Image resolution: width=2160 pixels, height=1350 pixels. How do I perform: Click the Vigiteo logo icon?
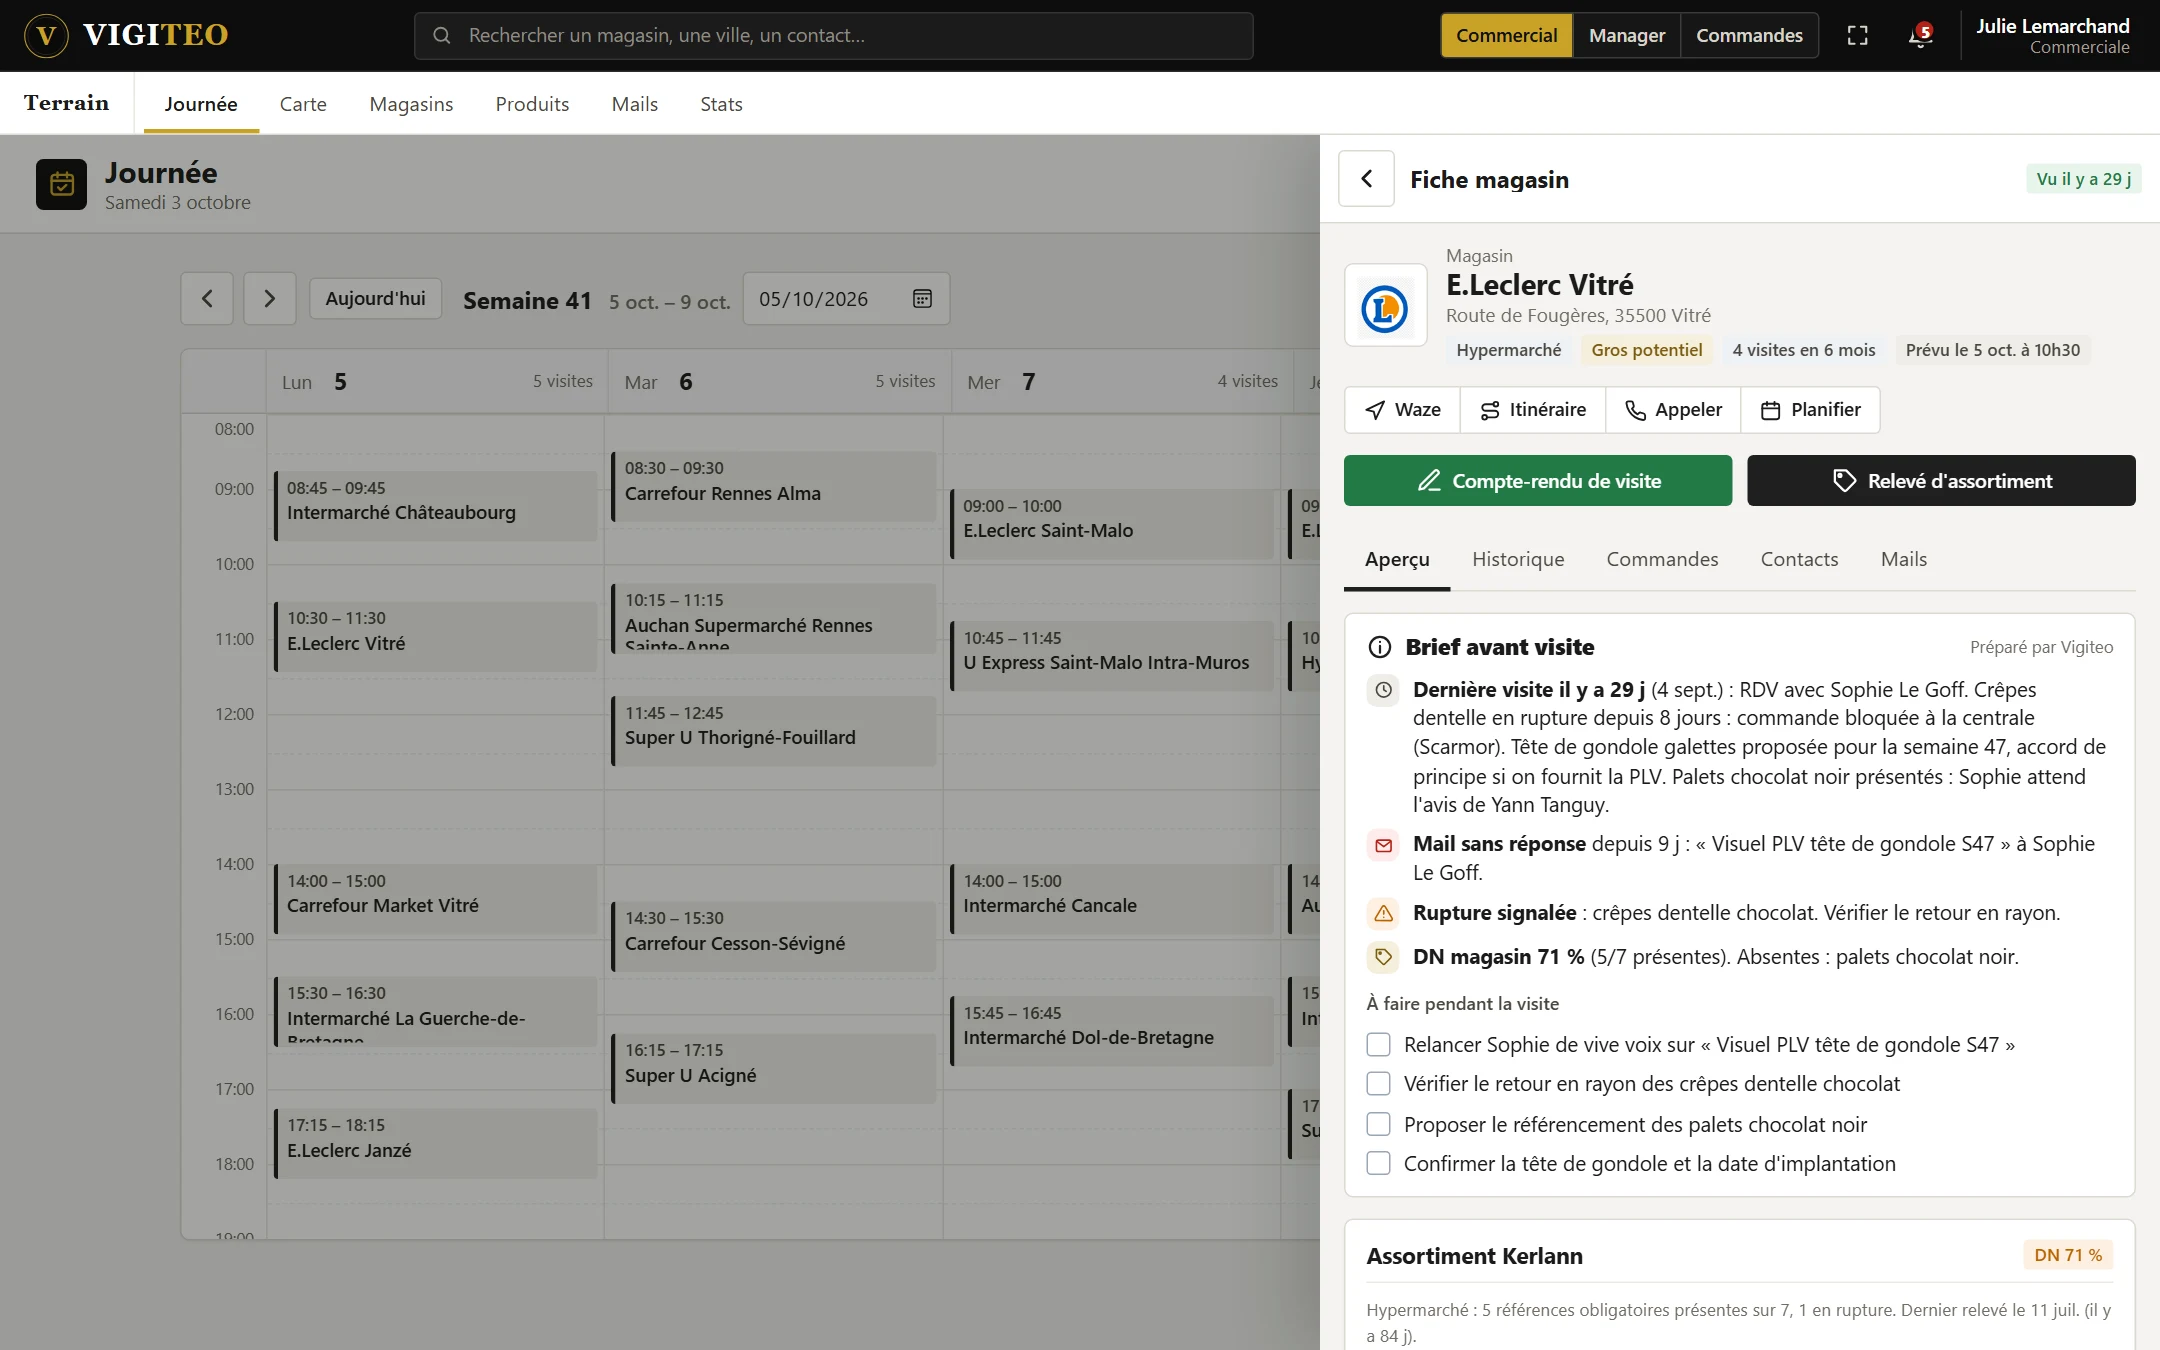46,36
